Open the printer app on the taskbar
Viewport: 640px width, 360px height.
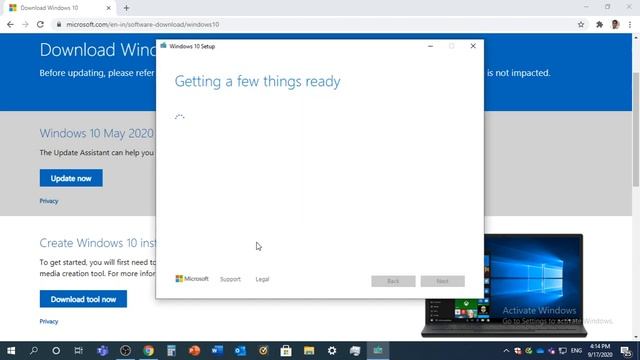pos(355,351)
